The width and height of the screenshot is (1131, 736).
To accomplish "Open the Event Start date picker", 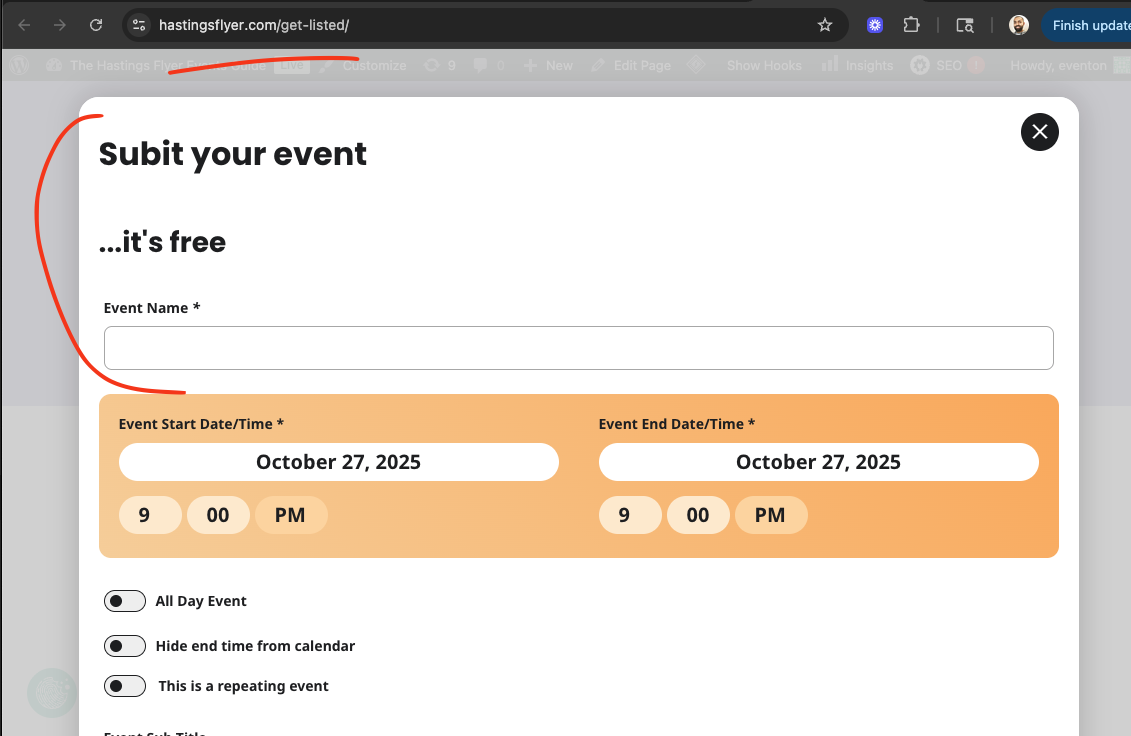I will click(x=338, y=462).
